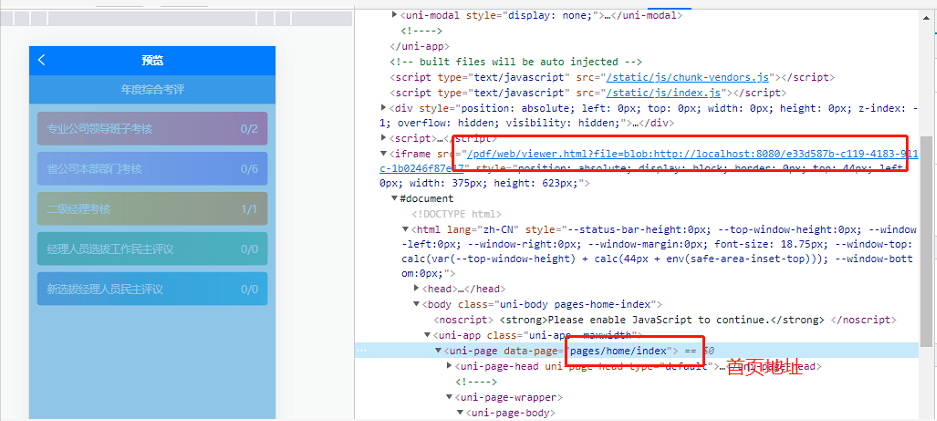Open 专业公司领导班子考核 card
Screen dimensions: 937x421
(x=152, y=128)
